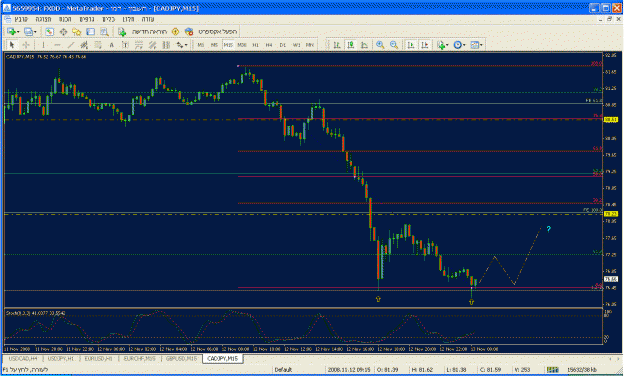Image resolution: width=625 pixels, height=376 pixels.
Task: Select the Text Label 'T' tool
Action: click(x=125, y=45)
